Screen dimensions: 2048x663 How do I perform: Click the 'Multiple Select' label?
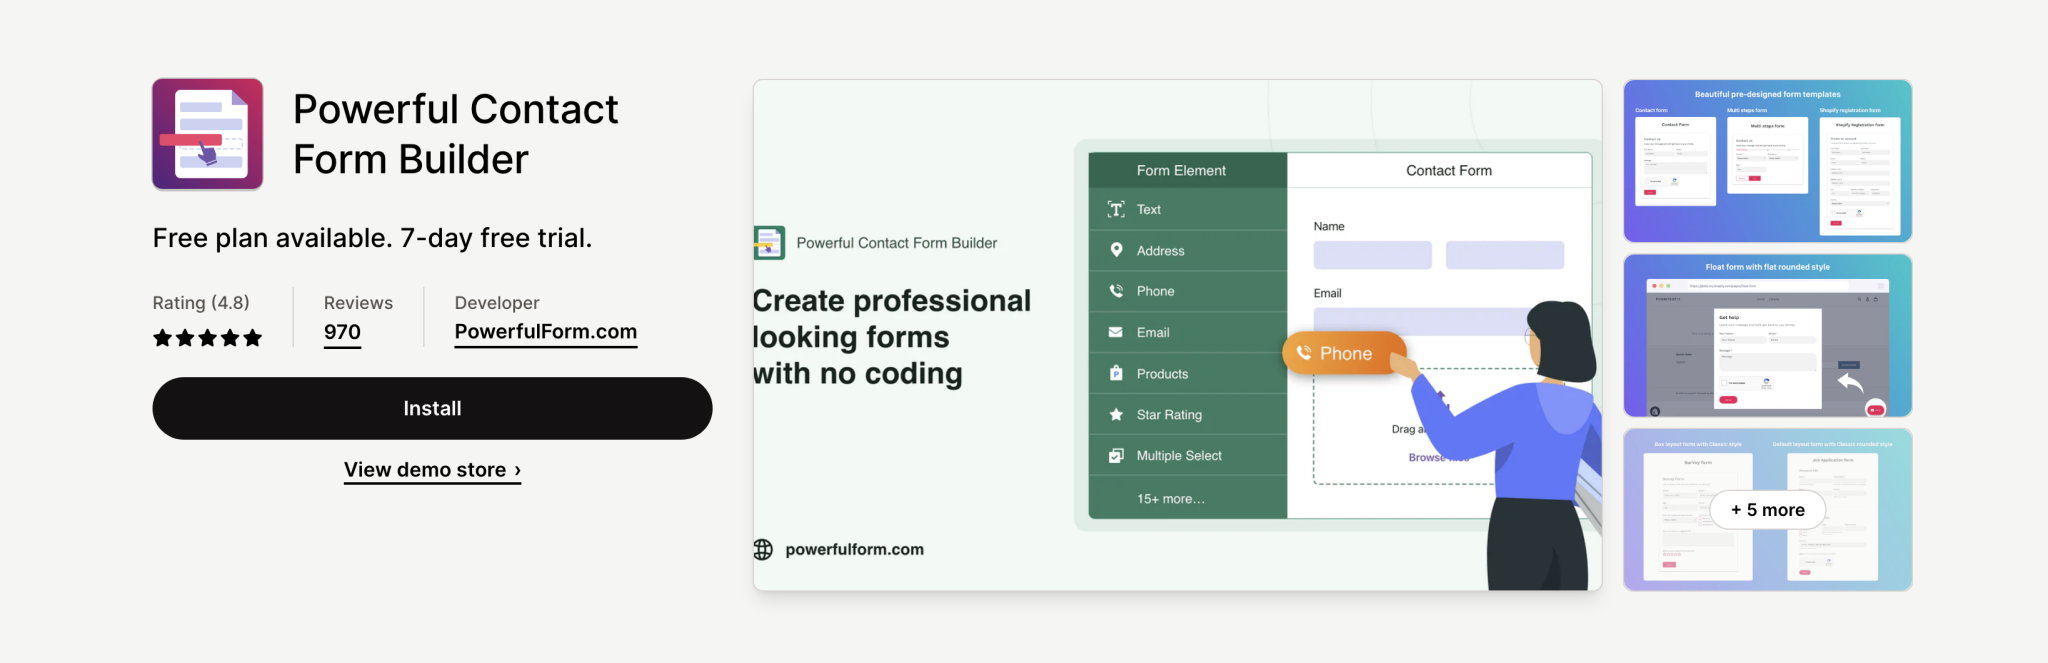(x=1179, y=455)
